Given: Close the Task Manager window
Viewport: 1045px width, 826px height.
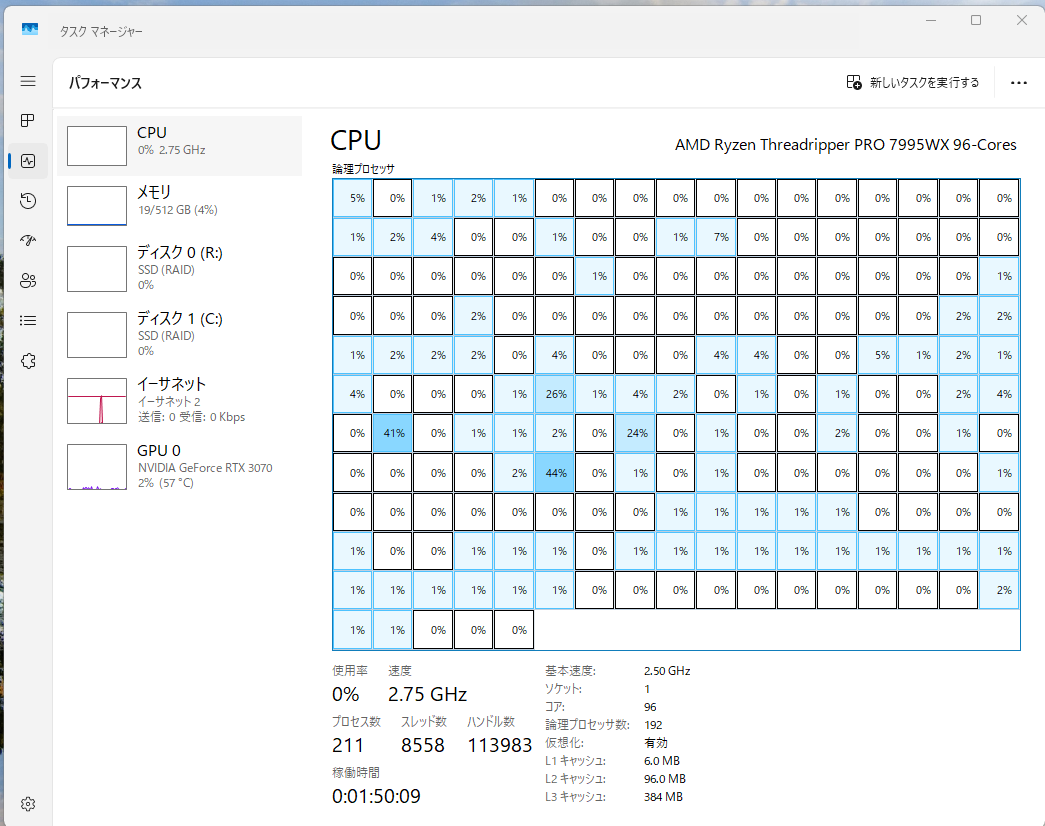Looking at the screenshot, I should click(x=1021, y=21).
